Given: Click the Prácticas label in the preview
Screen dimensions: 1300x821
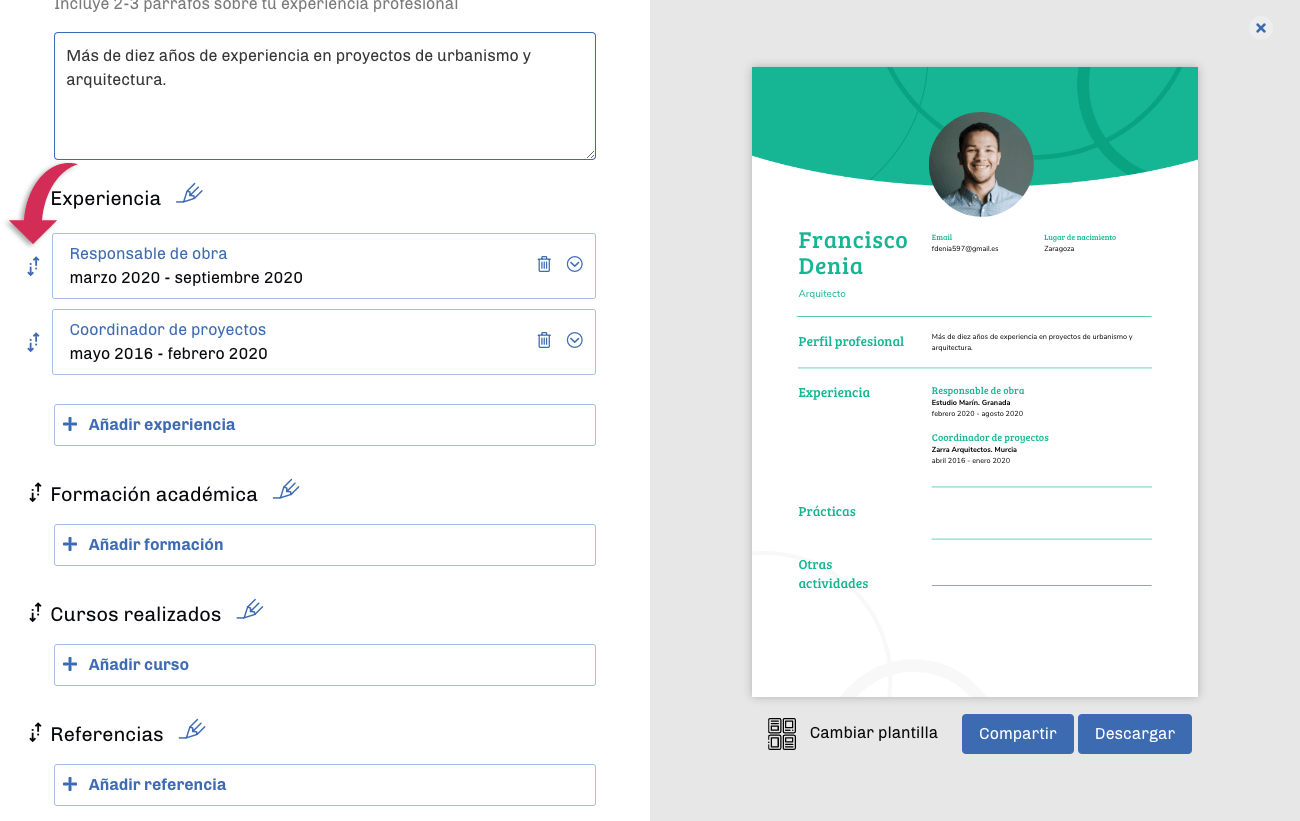Looking at the screenshot, I should coord(827,512).
